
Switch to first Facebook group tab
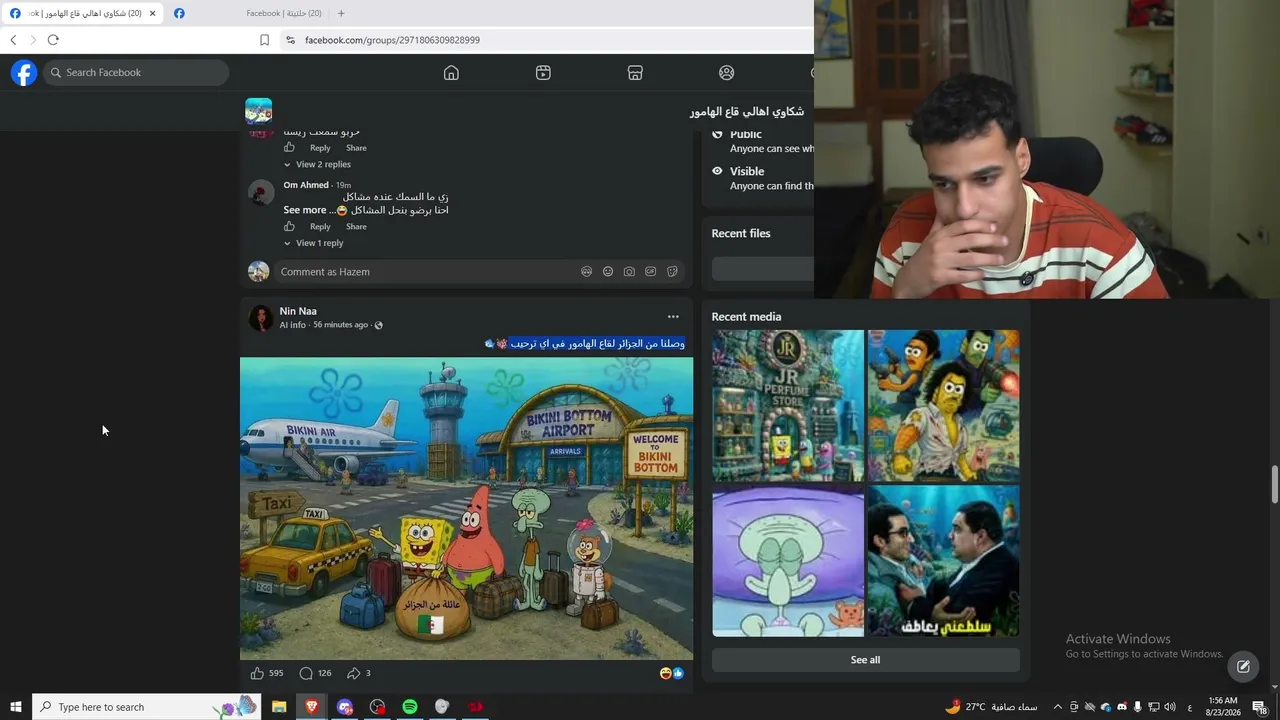[x=82, y=13]
